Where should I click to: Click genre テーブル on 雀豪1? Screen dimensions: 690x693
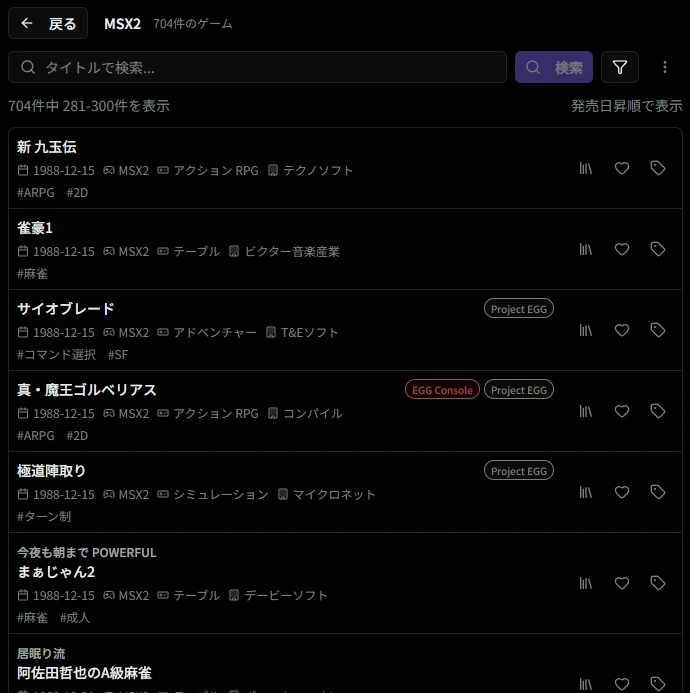197,251
